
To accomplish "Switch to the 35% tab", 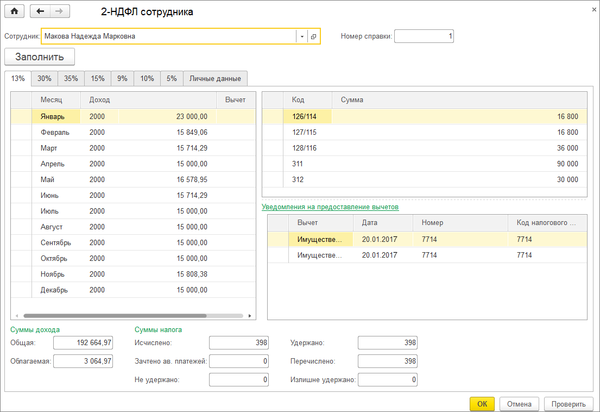I will click(x=71, y=78).
